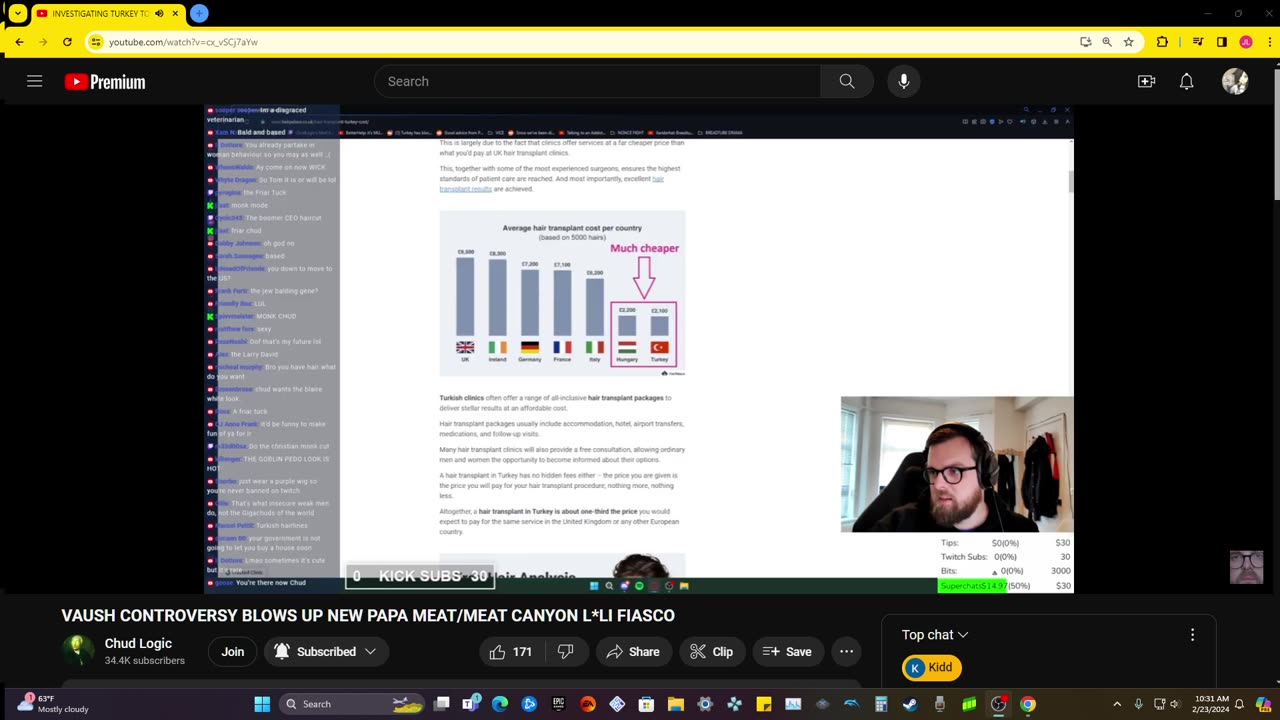This screenshot has width=1280, height=720.
Task: Switch to the INVESTIGATING TURKEY tab
Action: 107,14
